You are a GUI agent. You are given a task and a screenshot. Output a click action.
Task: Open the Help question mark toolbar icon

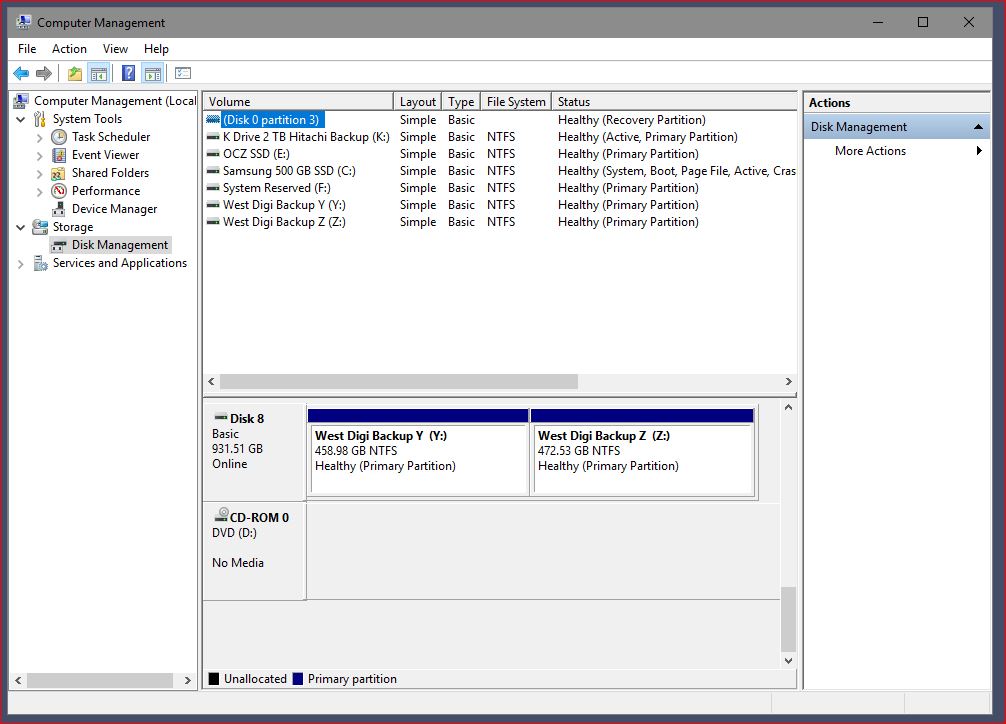(x=128, y=73)
